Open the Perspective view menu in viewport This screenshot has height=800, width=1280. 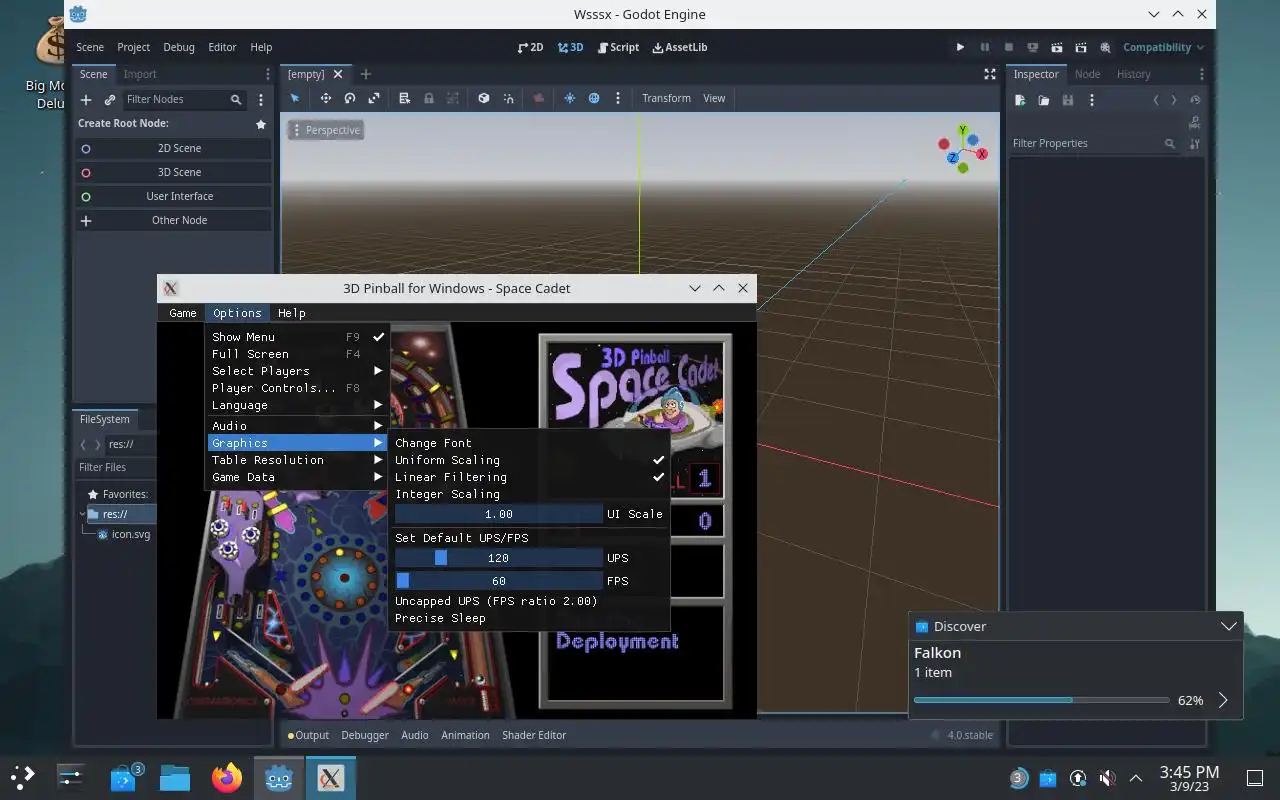[x=325, y=130]
